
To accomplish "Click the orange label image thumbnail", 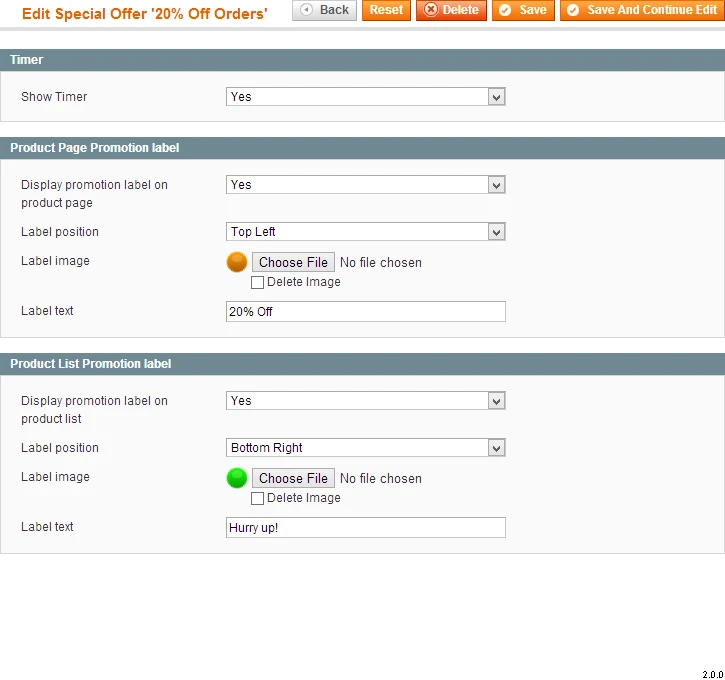I will coord(237,262).
